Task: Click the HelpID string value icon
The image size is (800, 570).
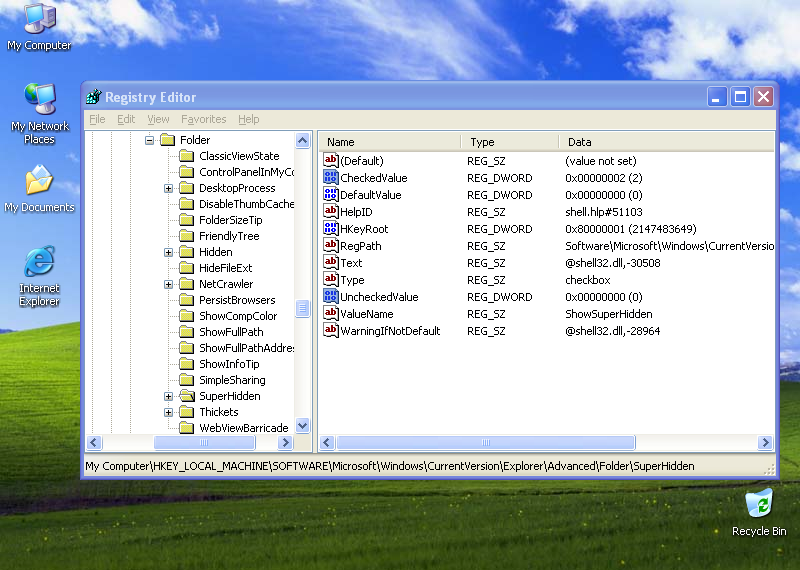Action: pyautogui.click(x=331, y=211)
